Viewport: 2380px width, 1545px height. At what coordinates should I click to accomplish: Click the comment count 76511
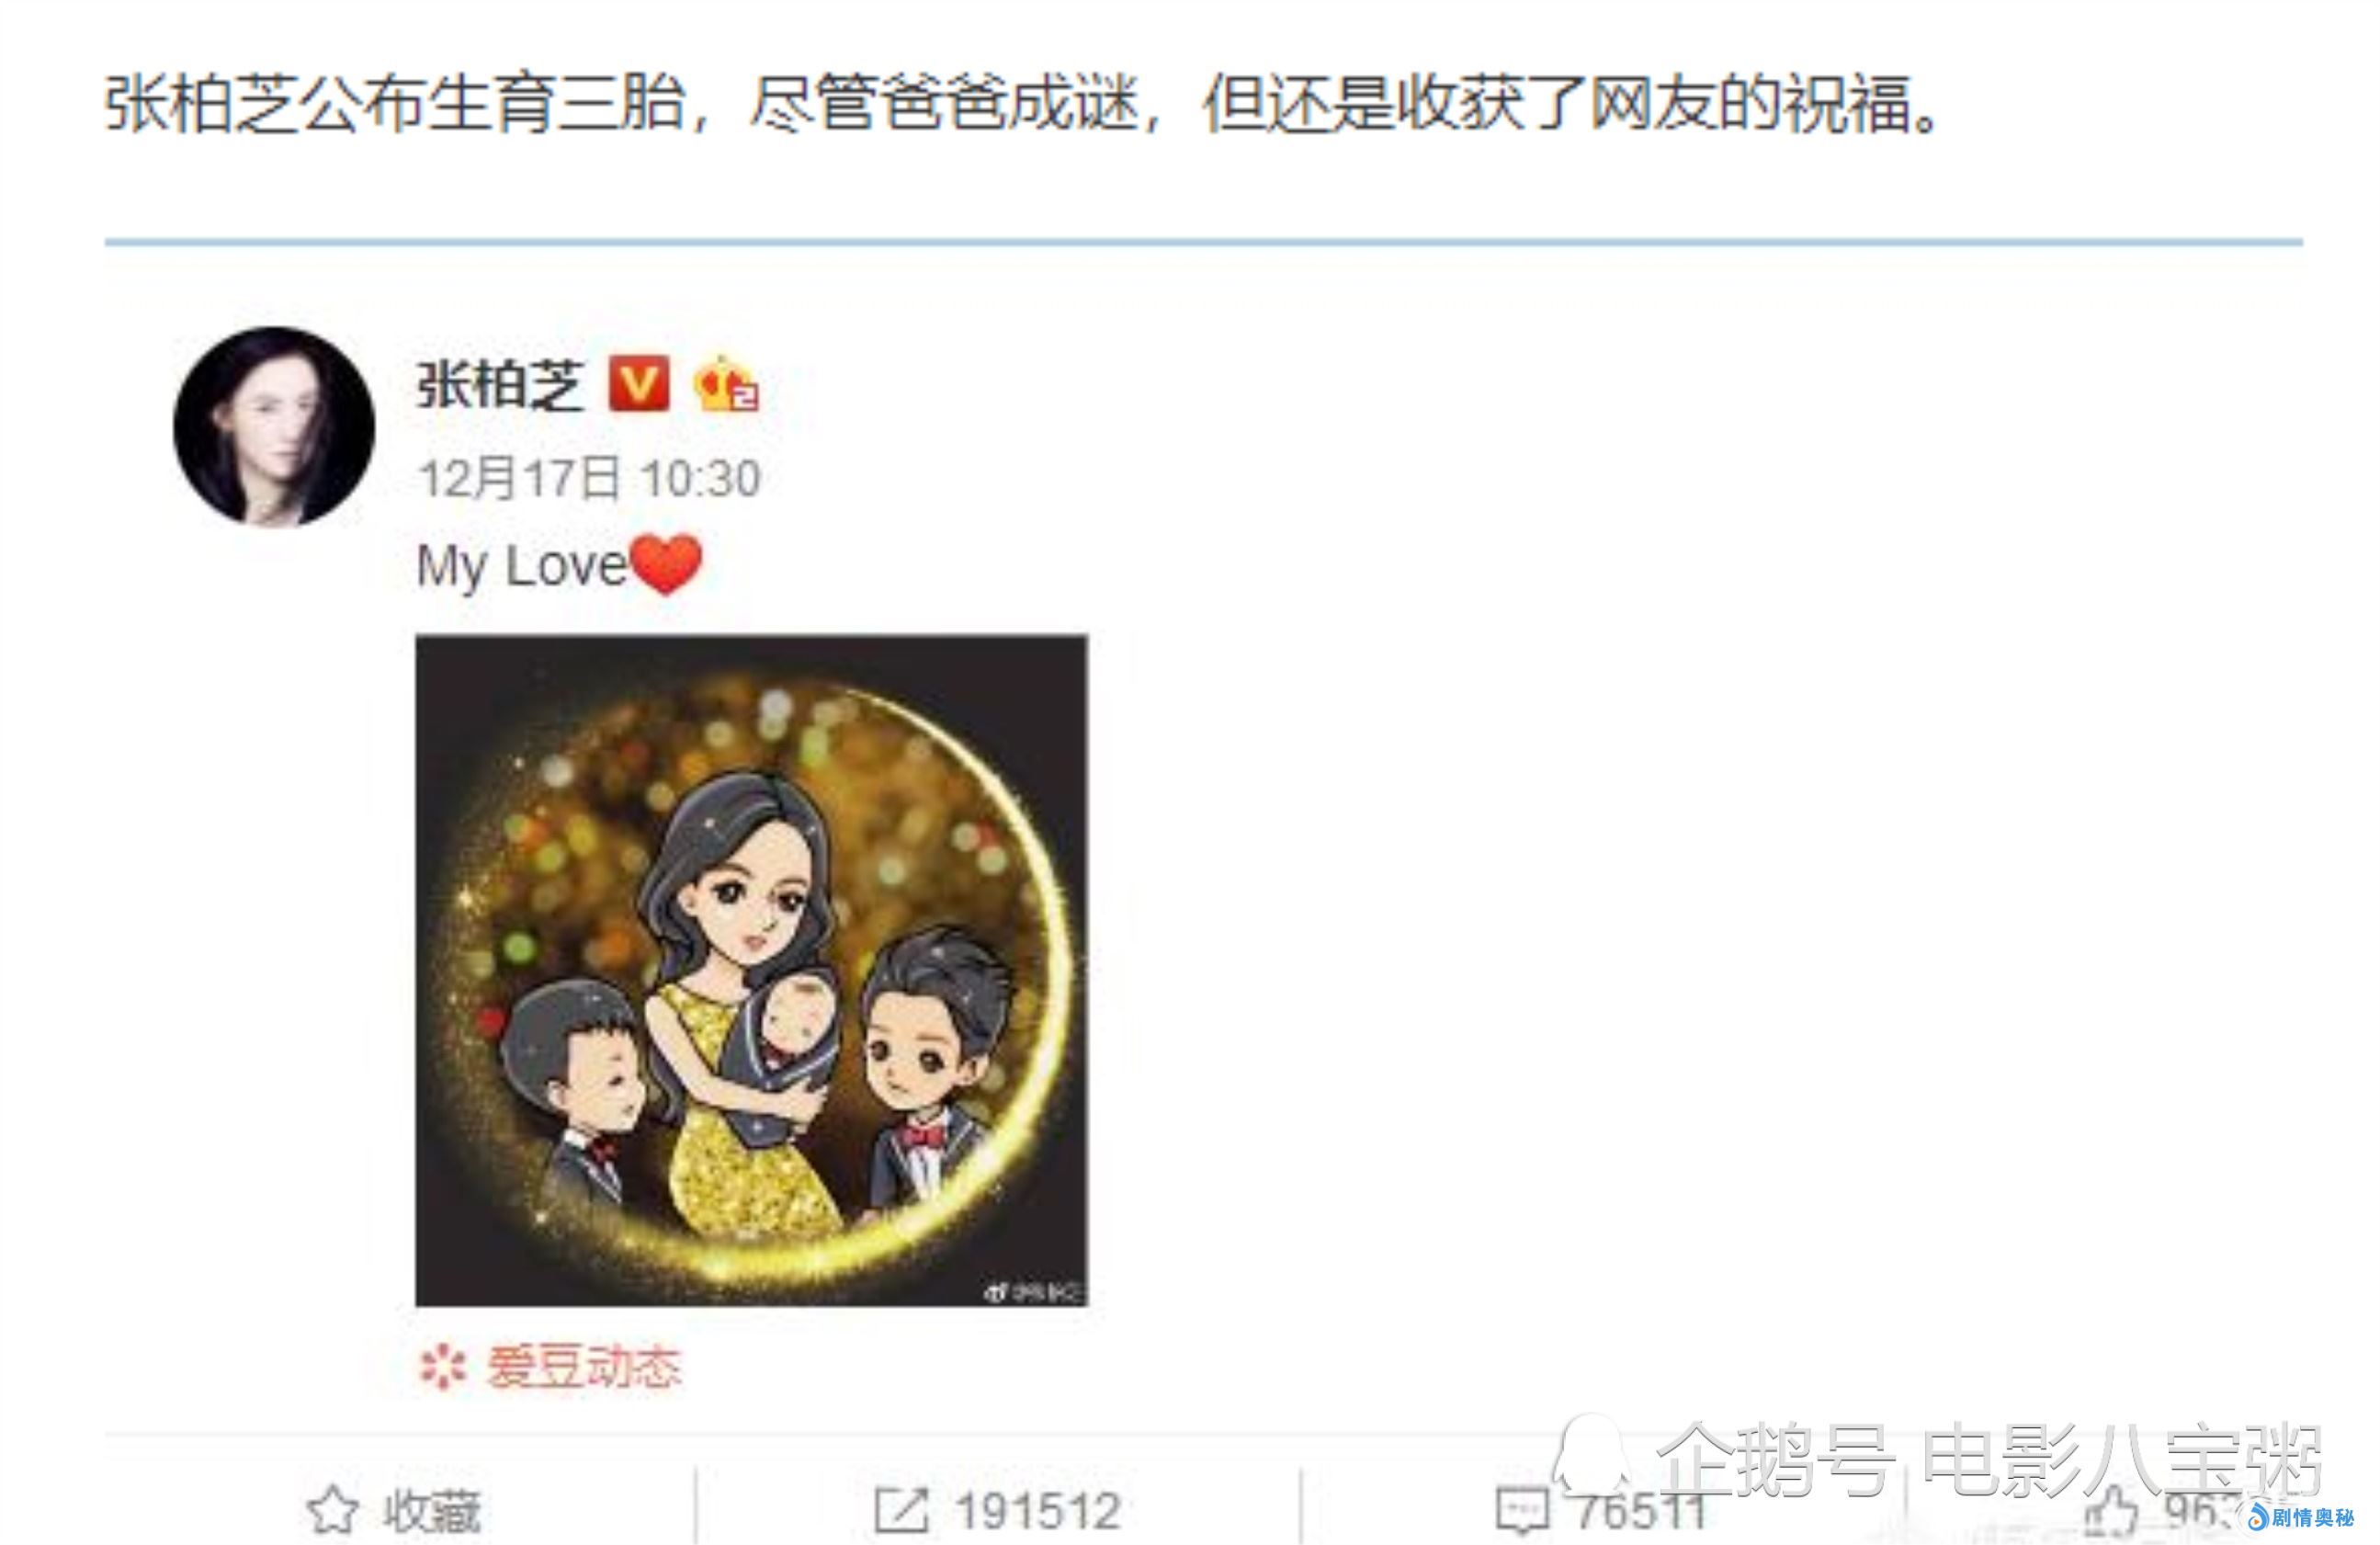pos(1641,1511)
